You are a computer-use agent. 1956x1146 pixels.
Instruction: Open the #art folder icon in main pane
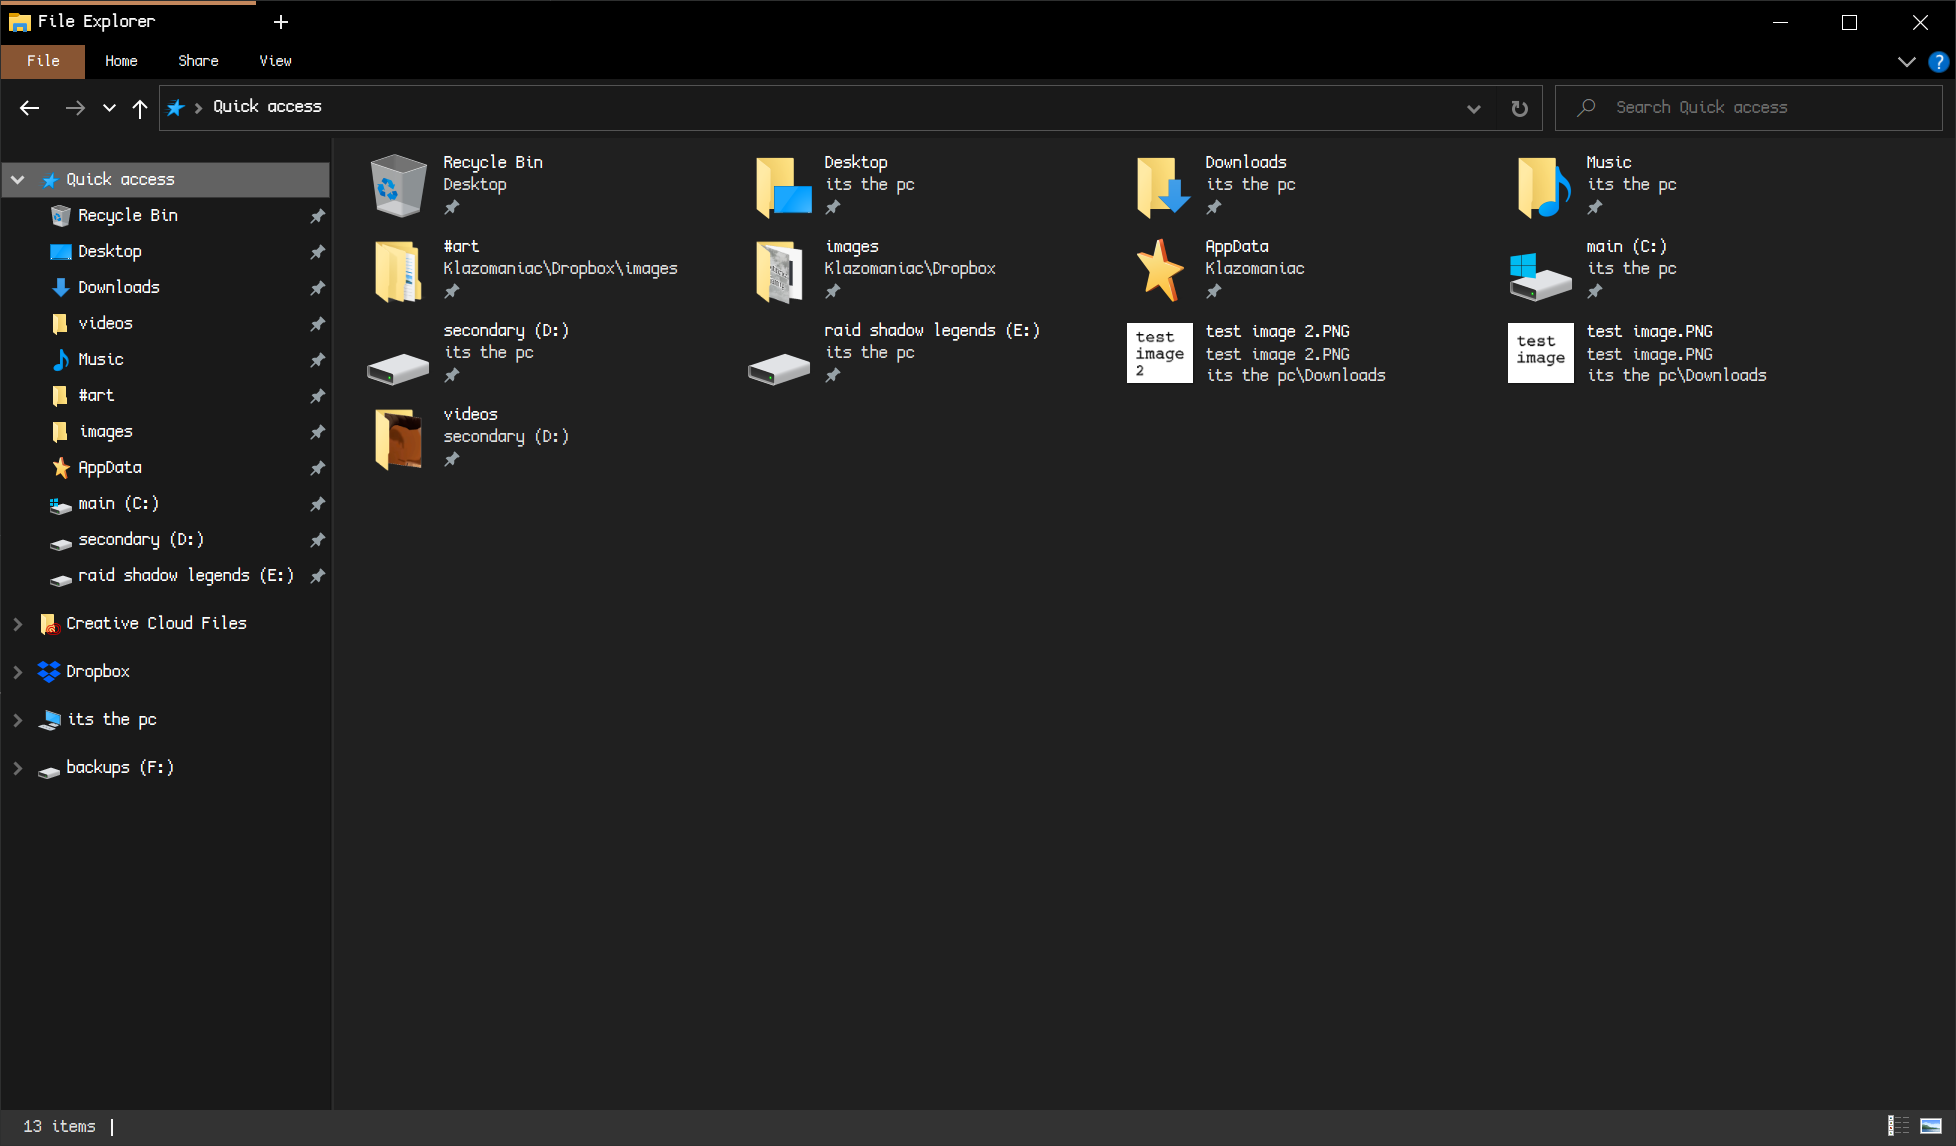click(398, 271)
